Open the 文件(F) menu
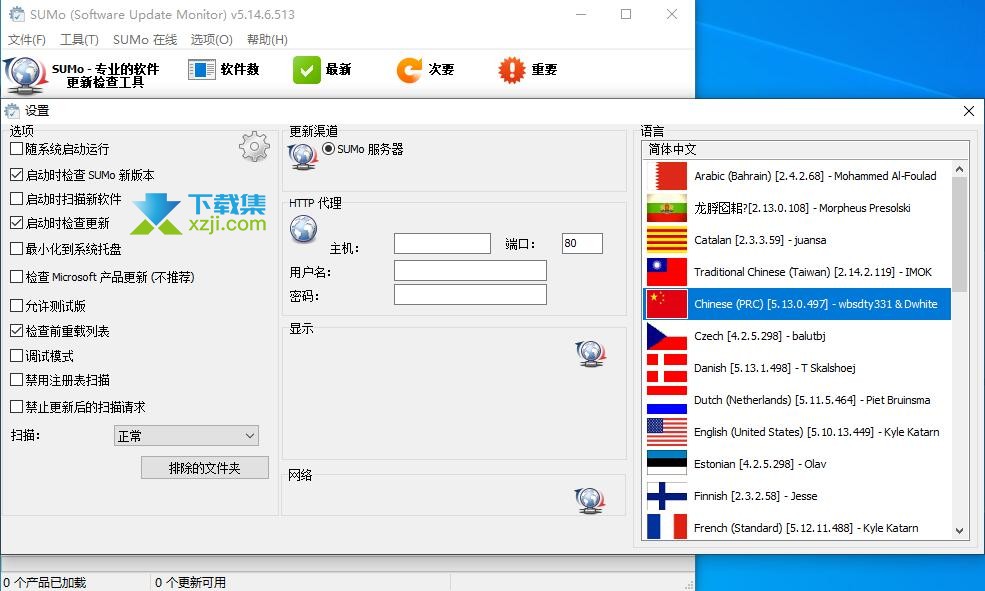Image resolution: width=985 pixels, height=591 pixels. tap(26, 40)
